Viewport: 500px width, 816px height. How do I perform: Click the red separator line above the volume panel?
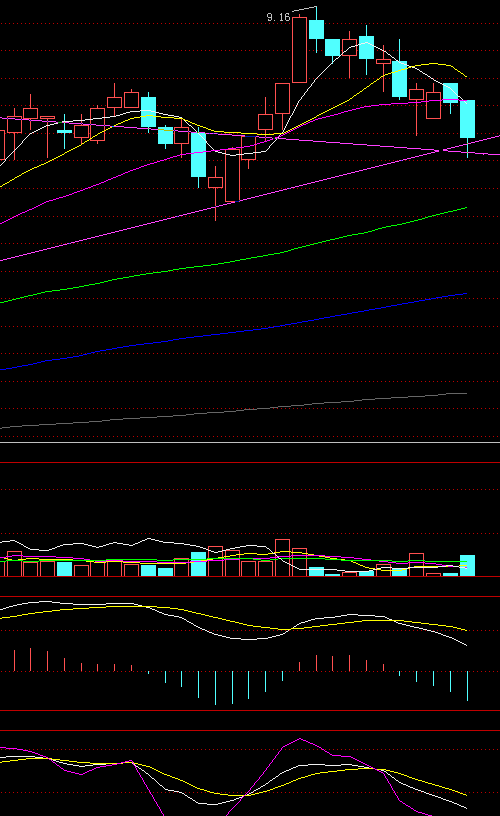pyautogui.click(x=250, y=462)
